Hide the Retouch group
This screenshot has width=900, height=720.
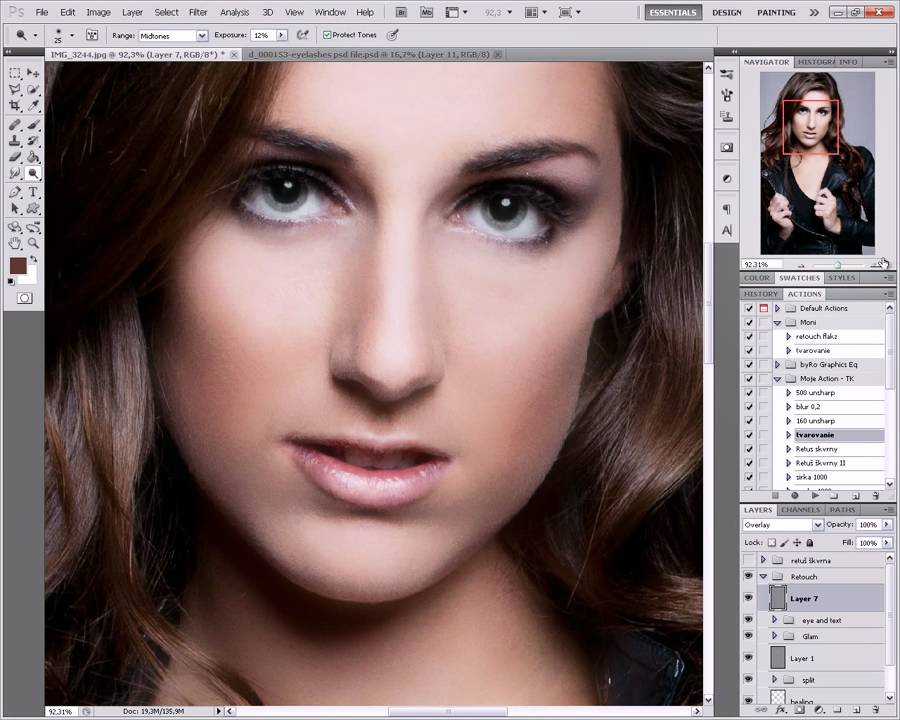tap(748, 576)
